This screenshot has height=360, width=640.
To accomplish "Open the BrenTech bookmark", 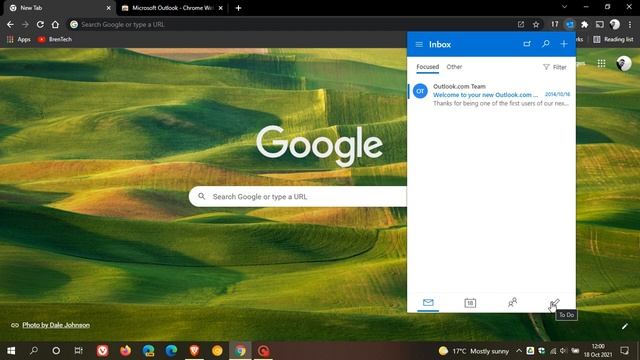I will click(55, 39).
